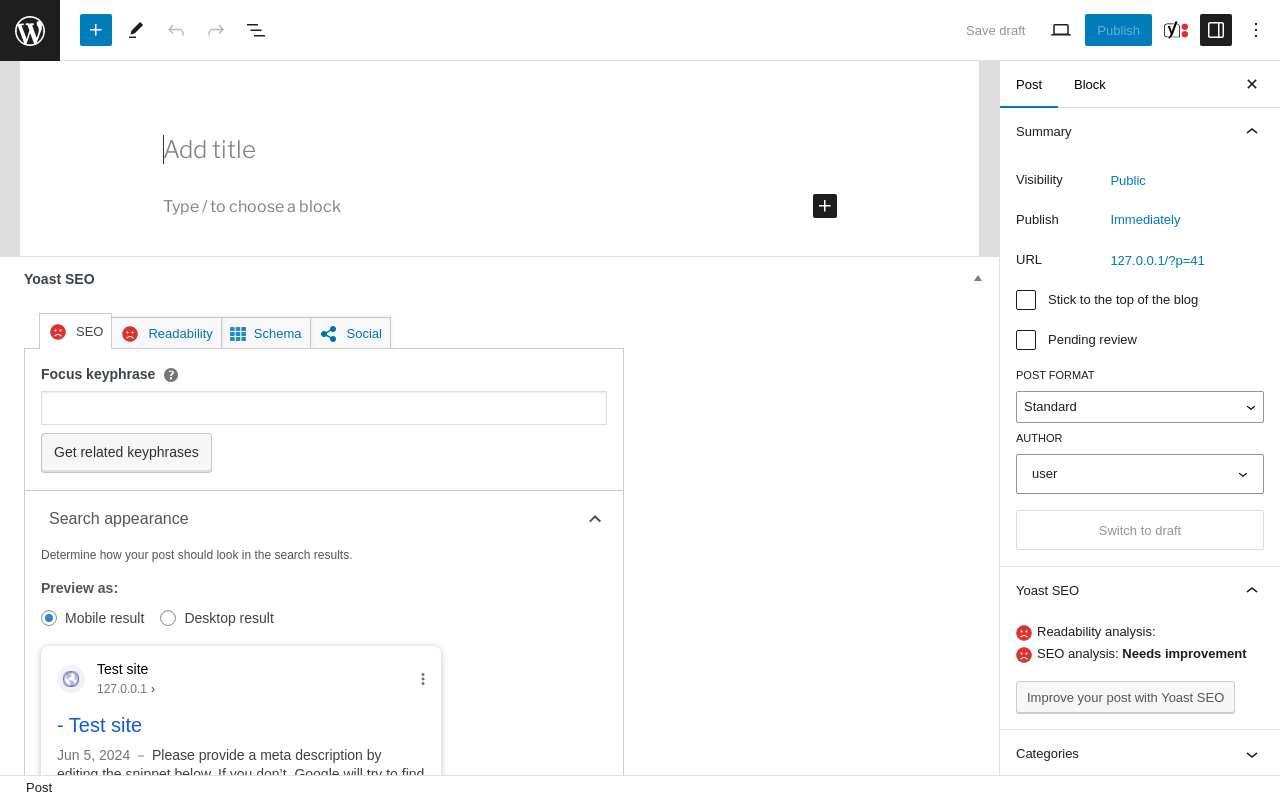
Task: Open the Yoast SEO toolbar icon
Action: 1176,30
